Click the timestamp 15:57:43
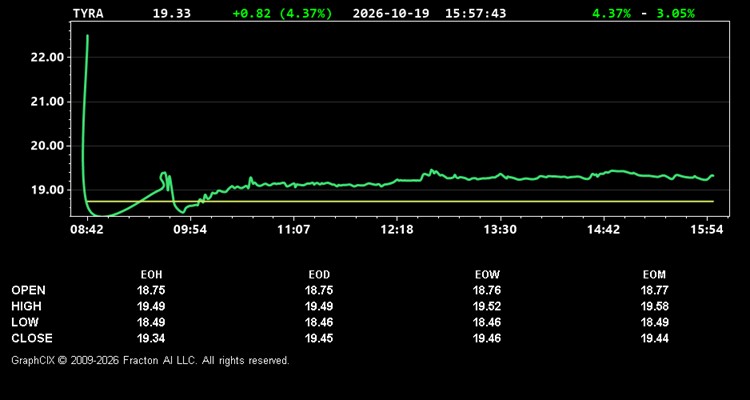The width and height of the screenshot is (750, 400). (x=475, y=13)
